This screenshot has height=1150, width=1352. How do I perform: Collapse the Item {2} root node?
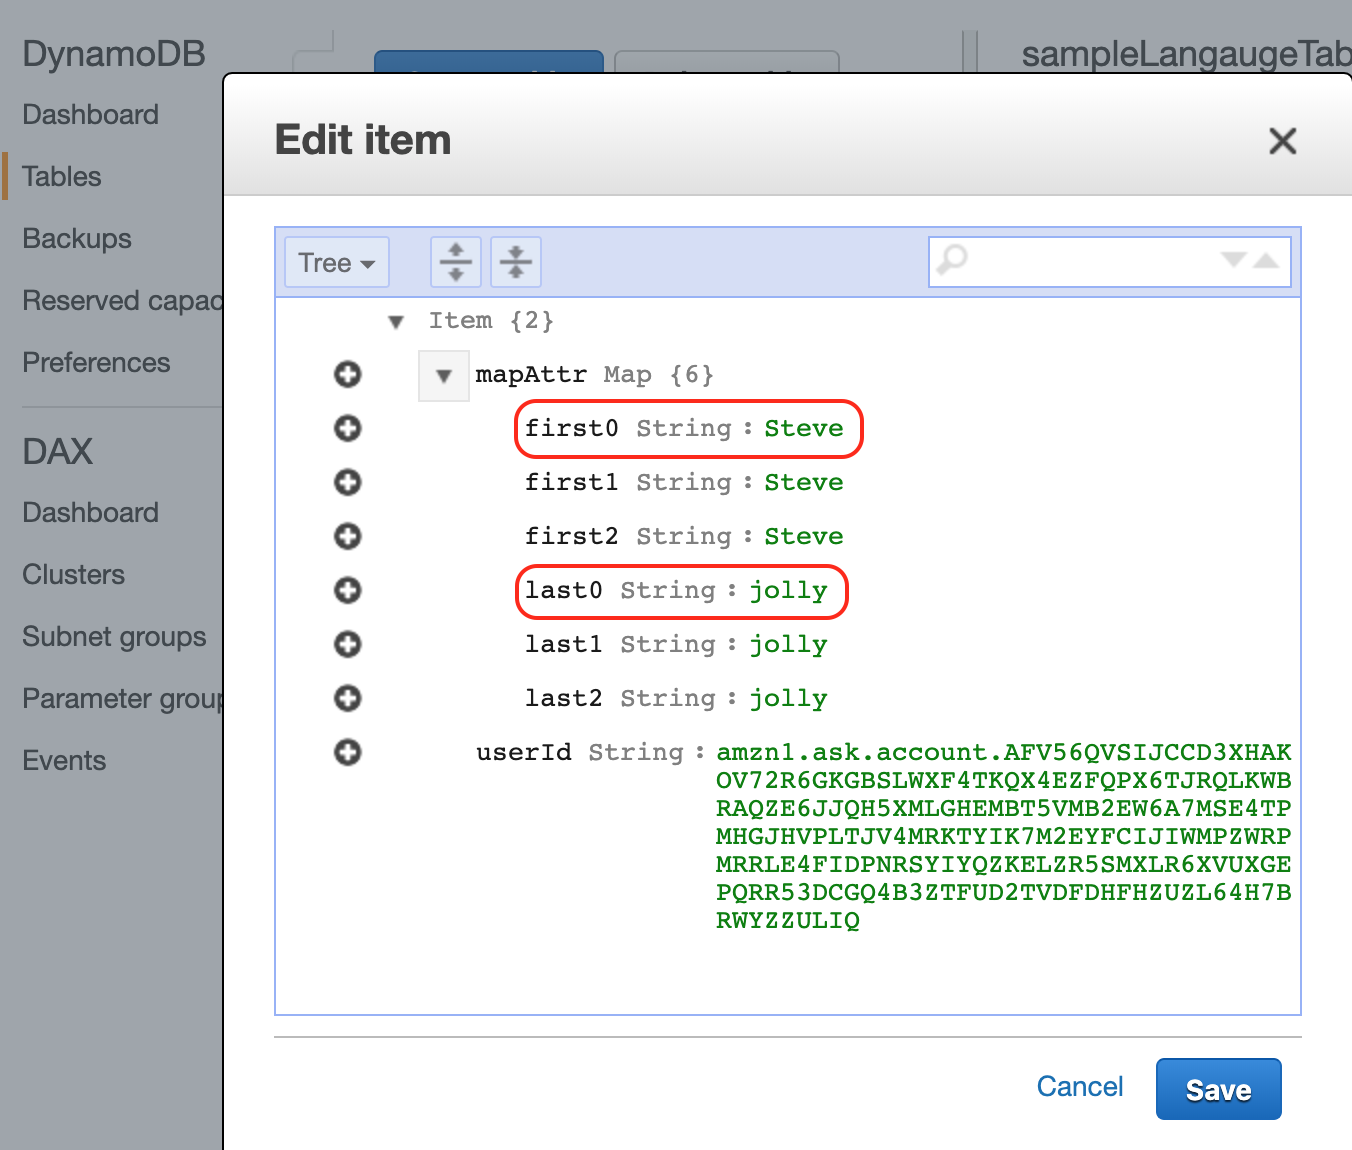[x=396, y=322]
